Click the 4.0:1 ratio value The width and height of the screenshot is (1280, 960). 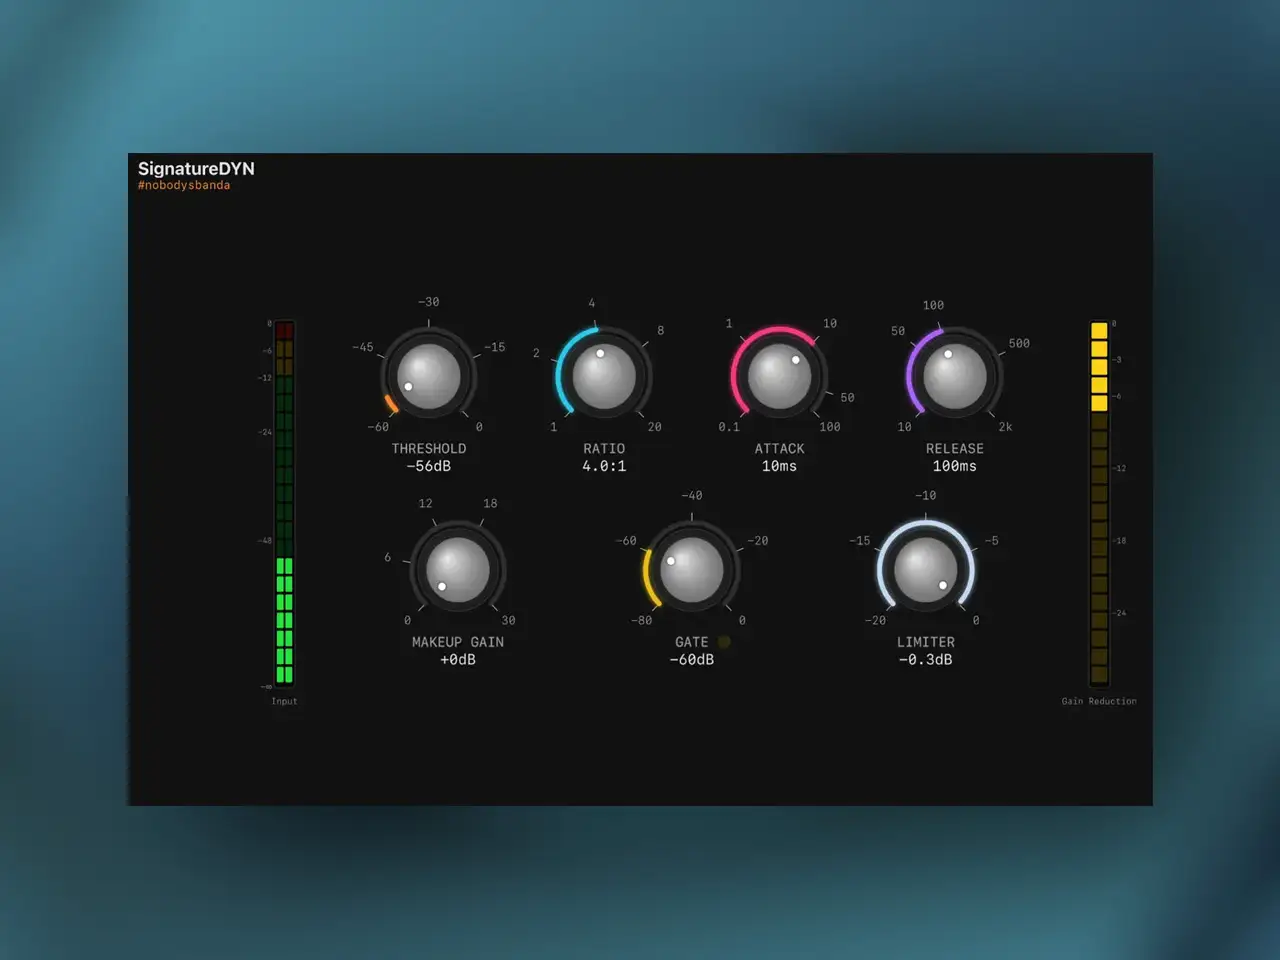(604, 466)
